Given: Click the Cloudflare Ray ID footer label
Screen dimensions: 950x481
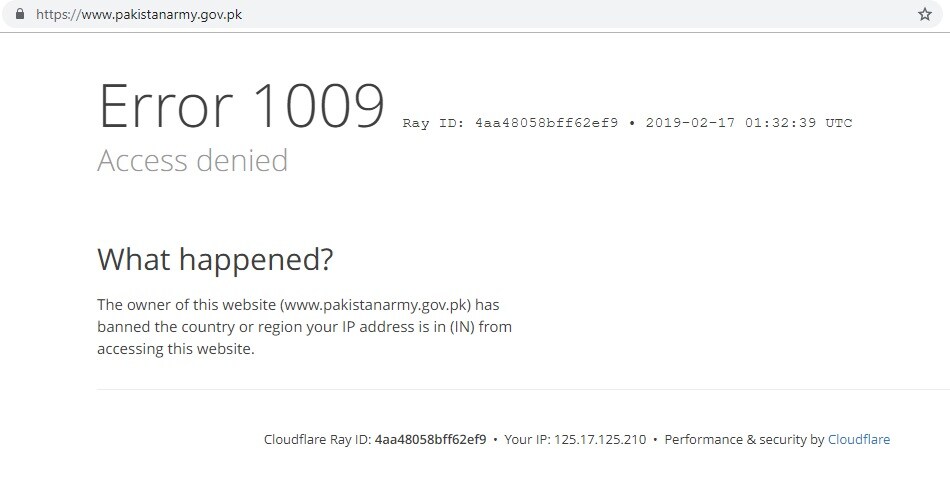Looking at the screenshot, I should (317, 439).
